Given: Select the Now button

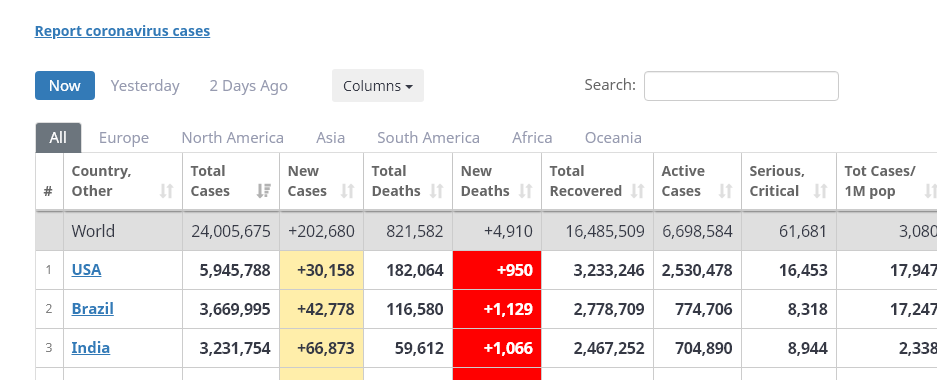Looking at the screenshot, I should 65,85.
